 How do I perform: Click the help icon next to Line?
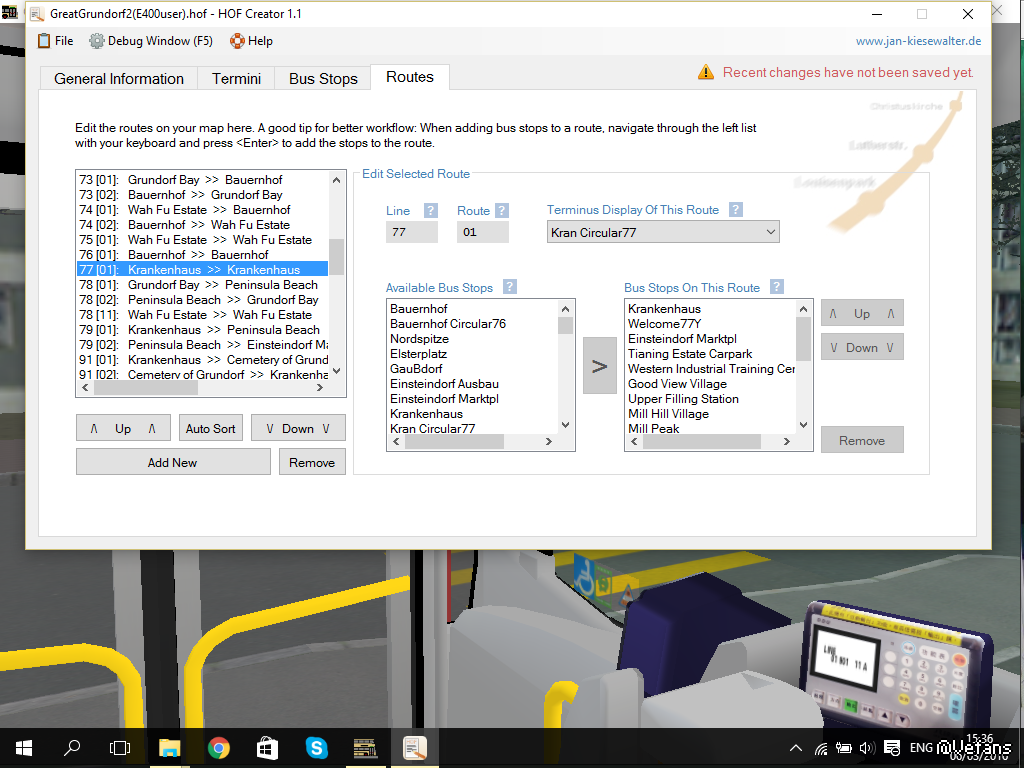(431, 211)
